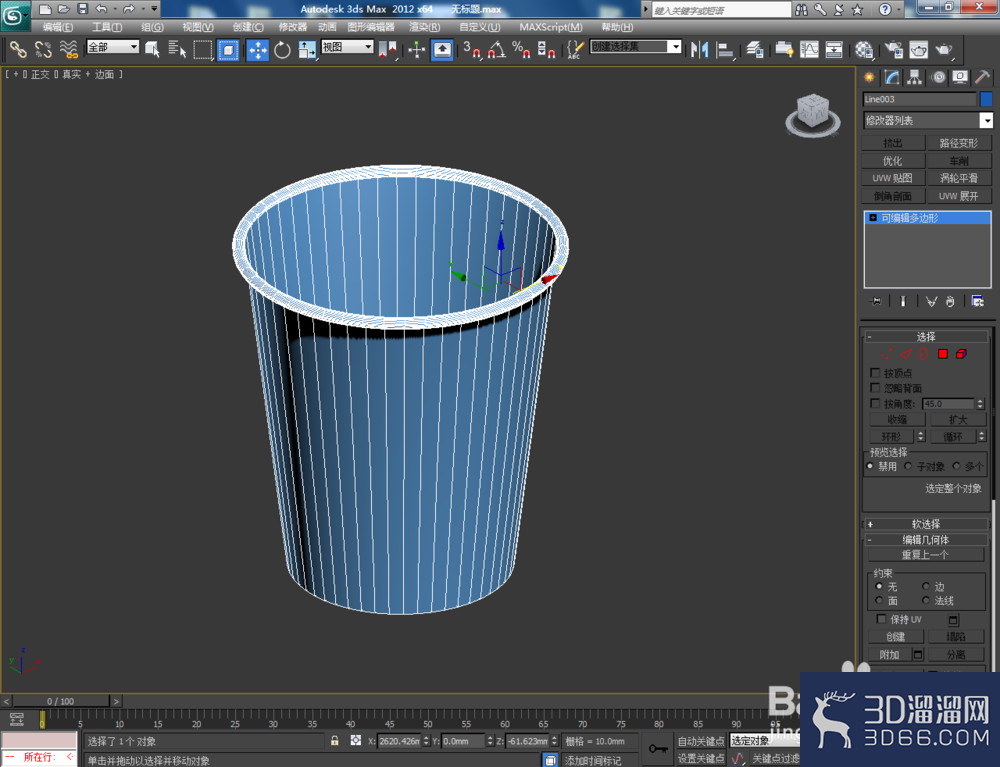The width and height of the screenshot is (1000, 767).
Task: Activate Select and Rotate tool
Action: 282,49
